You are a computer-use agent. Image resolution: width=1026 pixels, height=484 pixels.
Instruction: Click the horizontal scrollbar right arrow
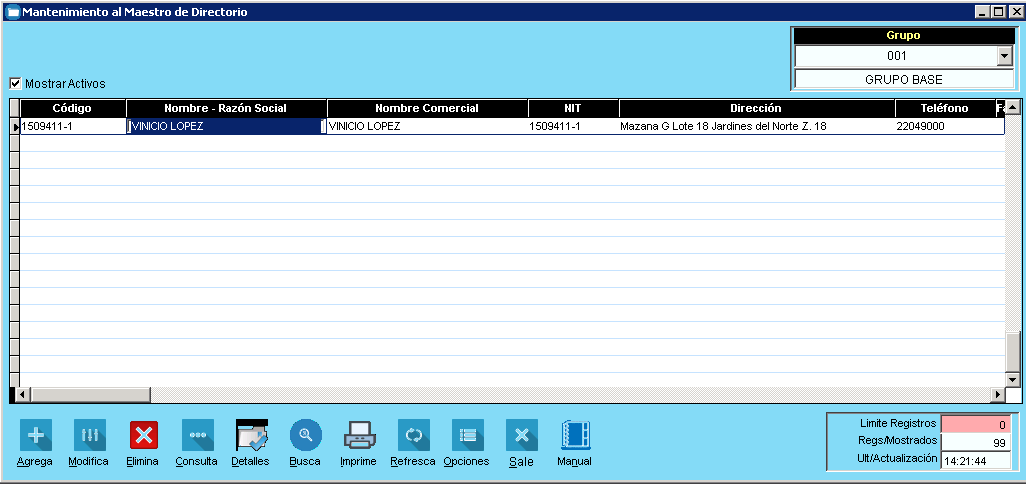(996, 394)
